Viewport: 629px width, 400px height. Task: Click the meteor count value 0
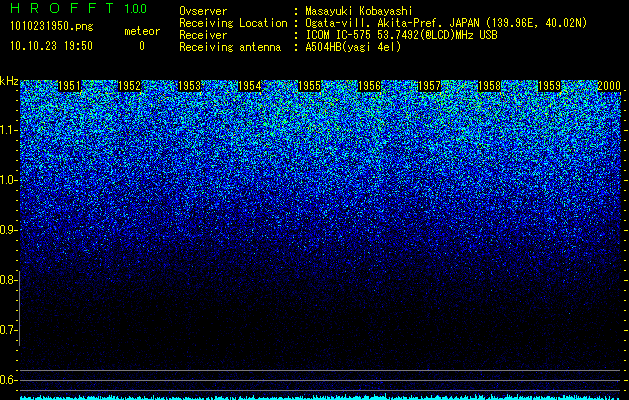tap(142, 46)
